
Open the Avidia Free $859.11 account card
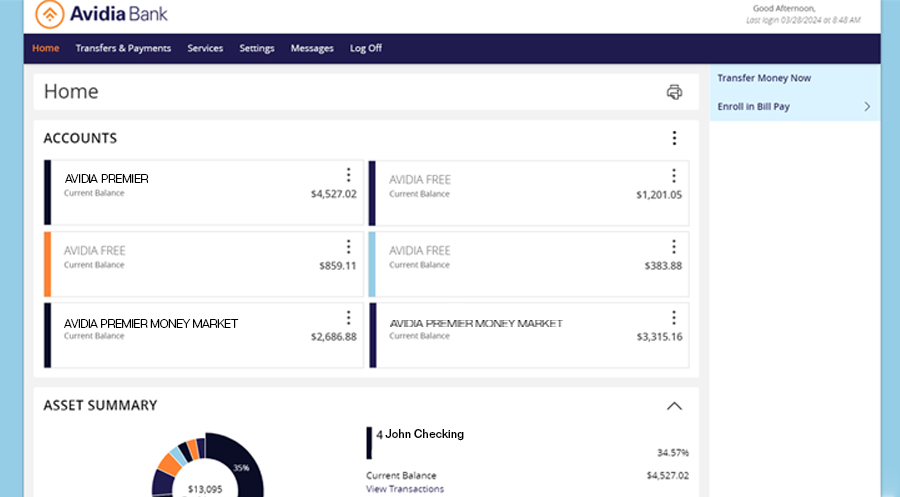[x=204, y=264]
